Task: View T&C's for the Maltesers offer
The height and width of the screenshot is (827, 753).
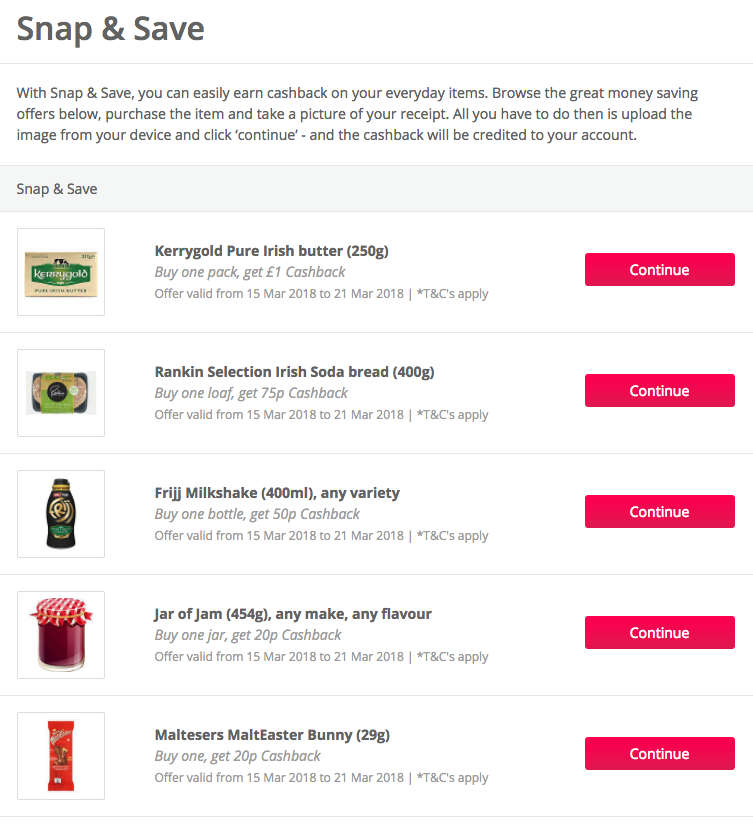Action: point(452,778)
